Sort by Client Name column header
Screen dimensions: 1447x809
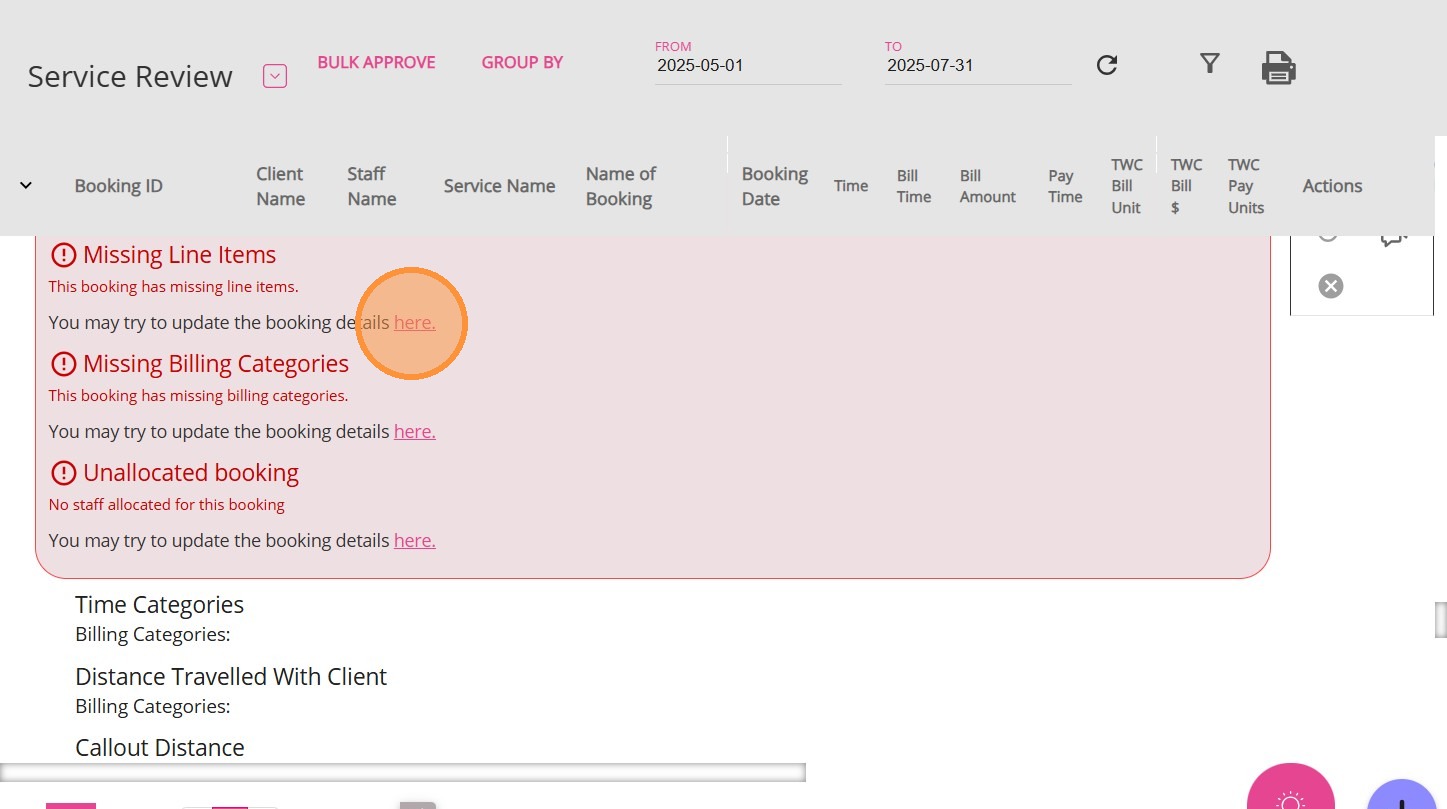[x=280, y=186]
